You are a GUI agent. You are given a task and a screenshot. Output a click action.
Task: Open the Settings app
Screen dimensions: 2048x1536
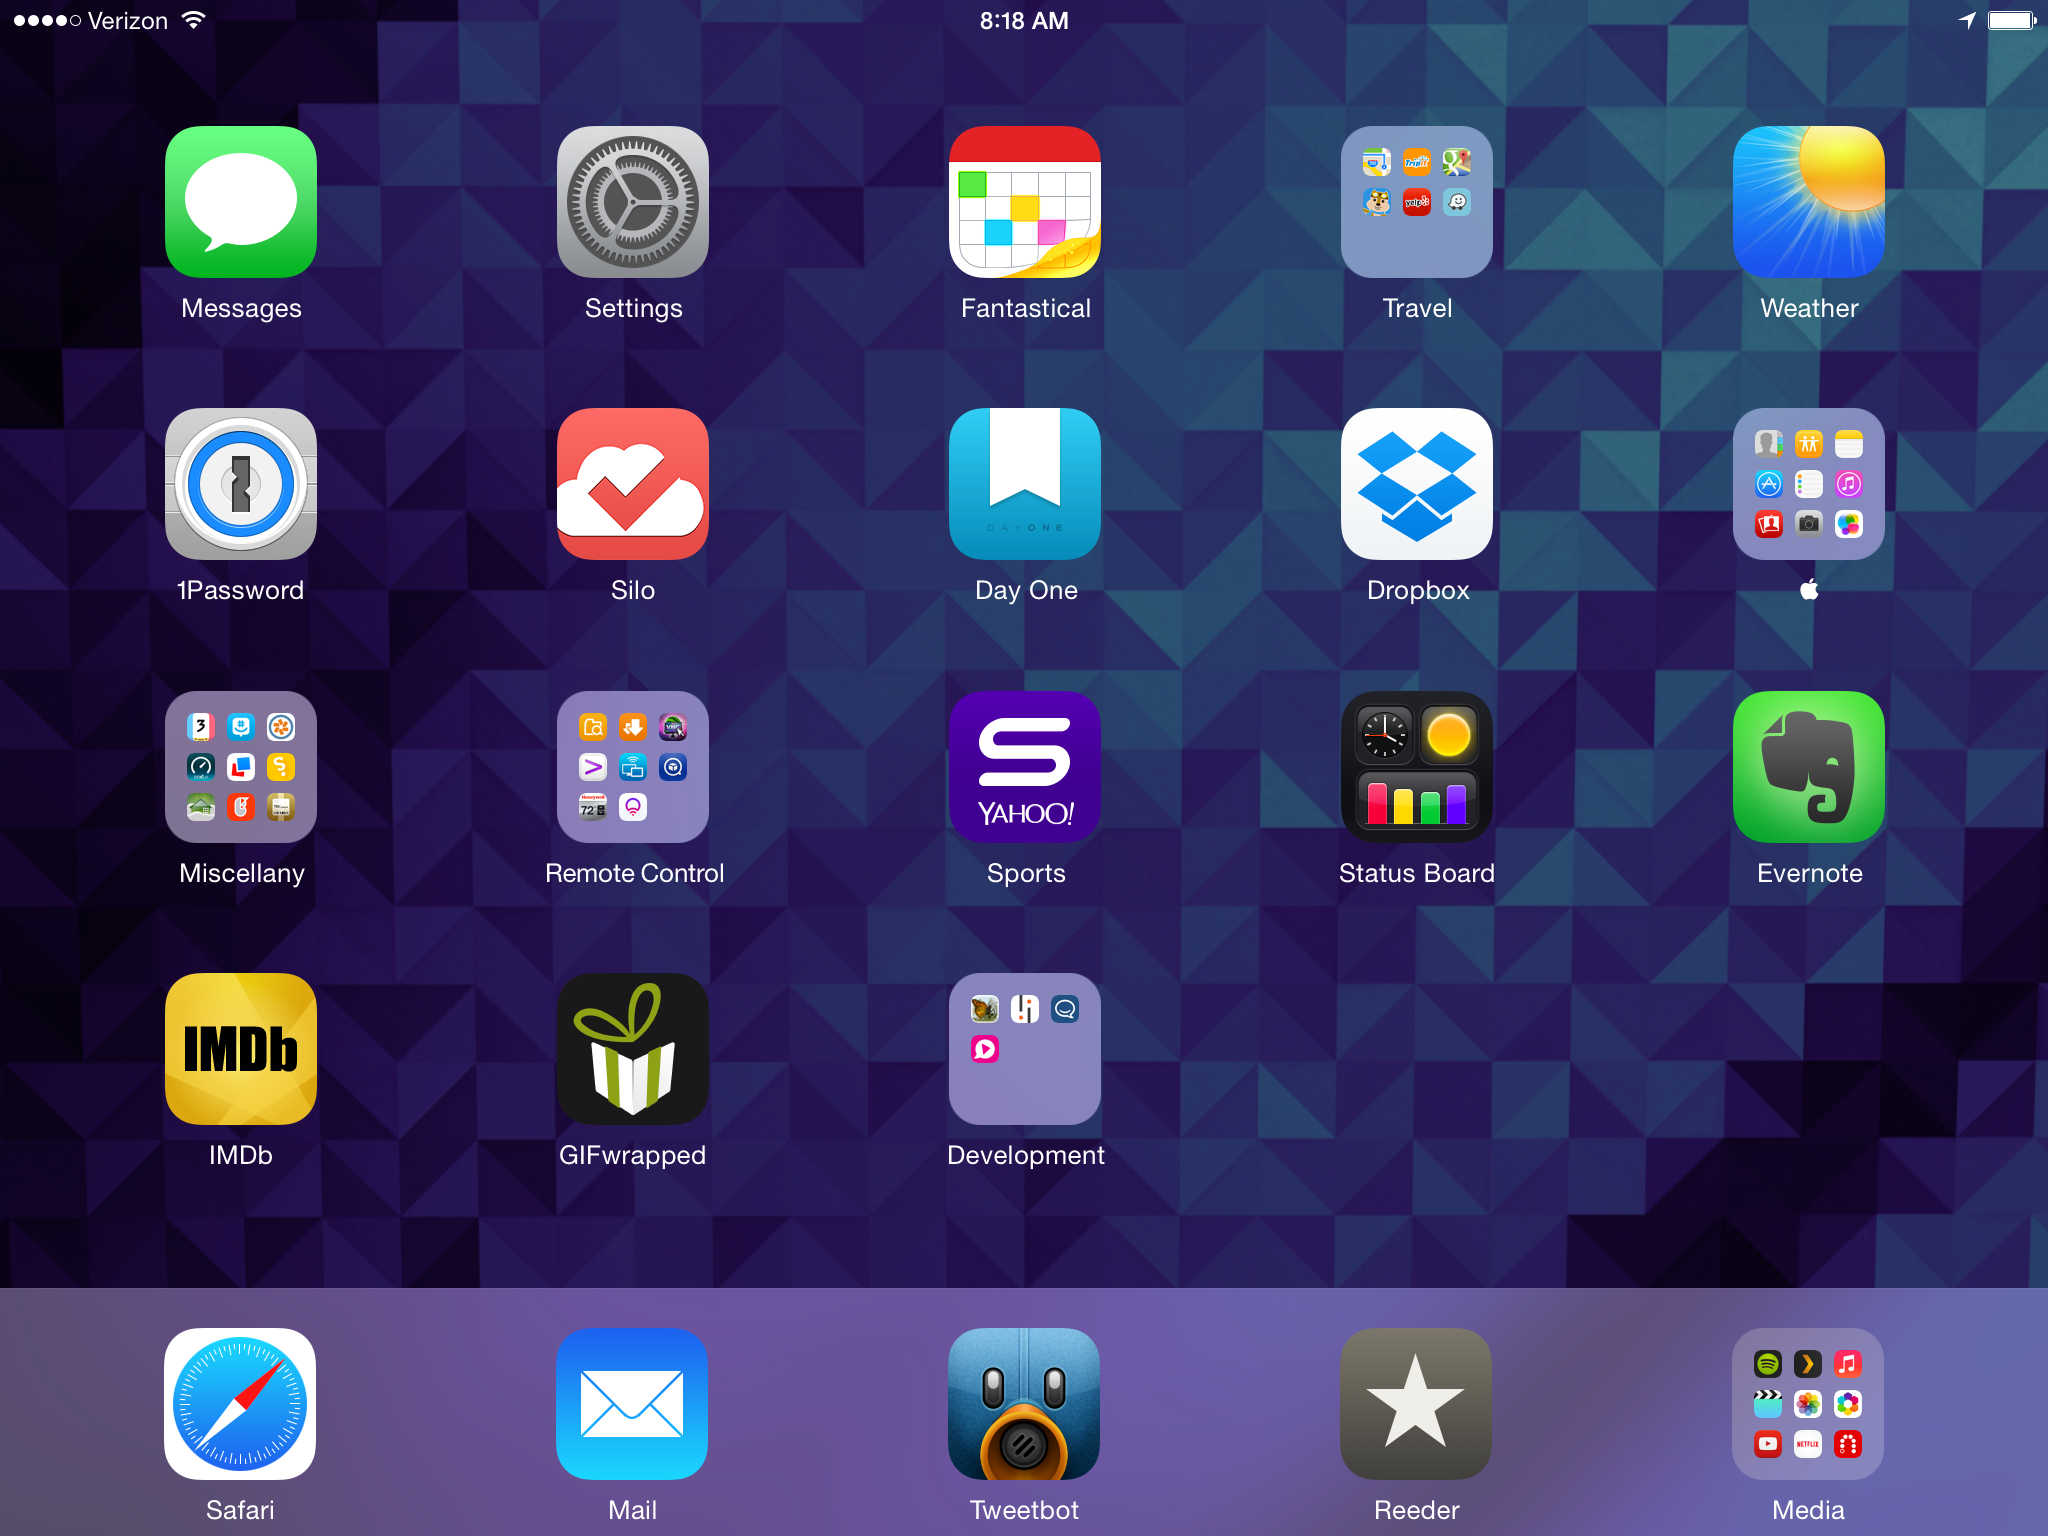pos(633,202)
